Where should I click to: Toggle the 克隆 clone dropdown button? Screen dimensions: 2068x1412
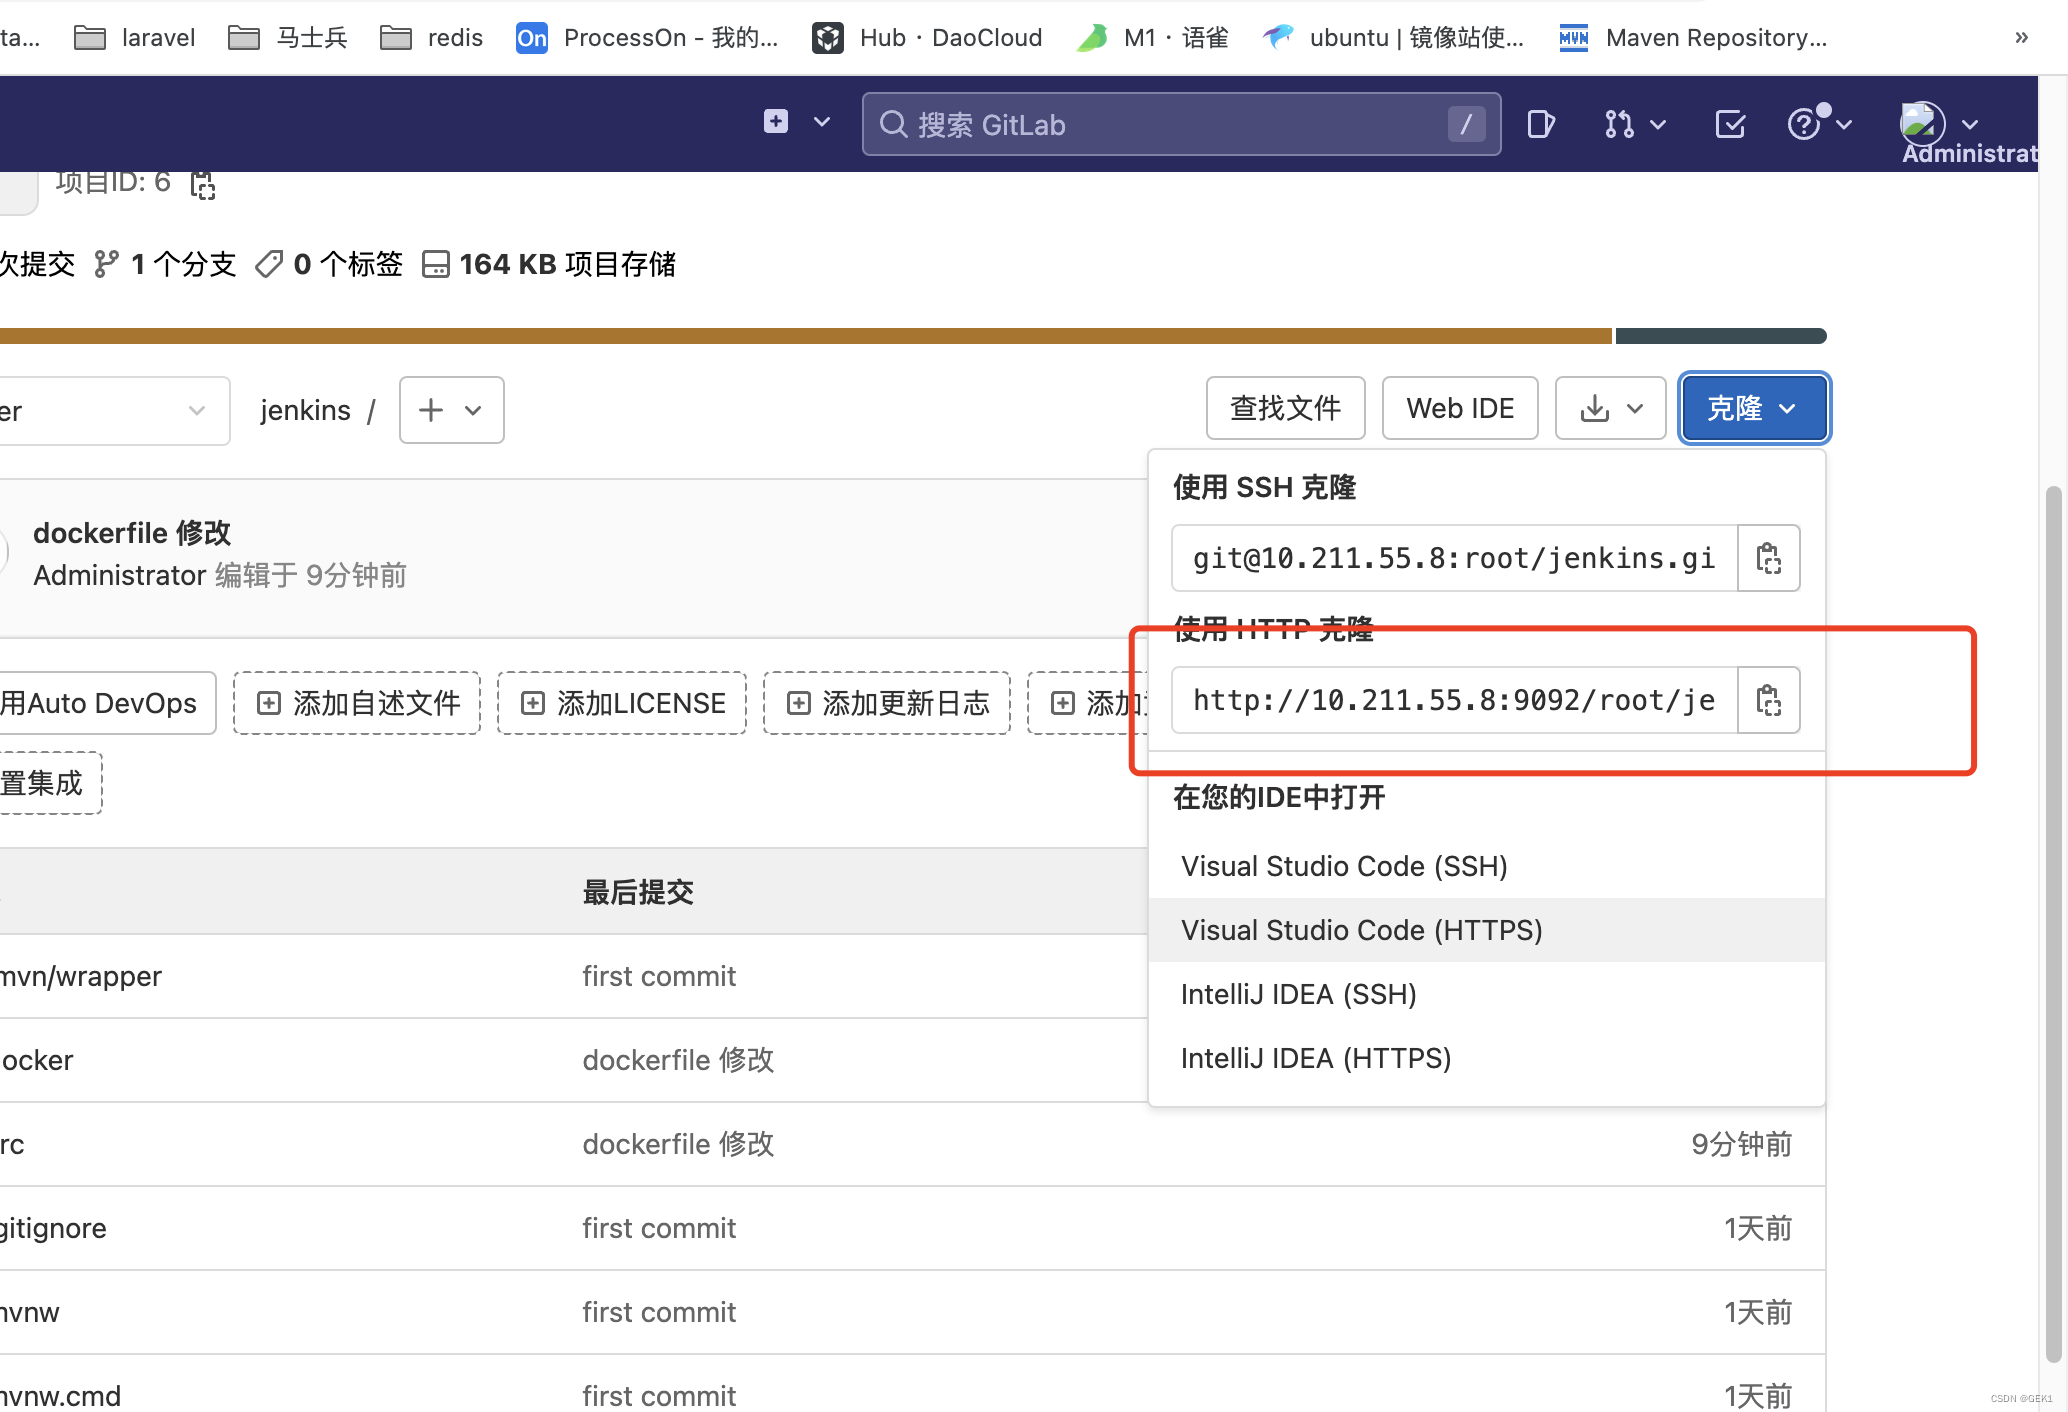tap(1754, 408)
